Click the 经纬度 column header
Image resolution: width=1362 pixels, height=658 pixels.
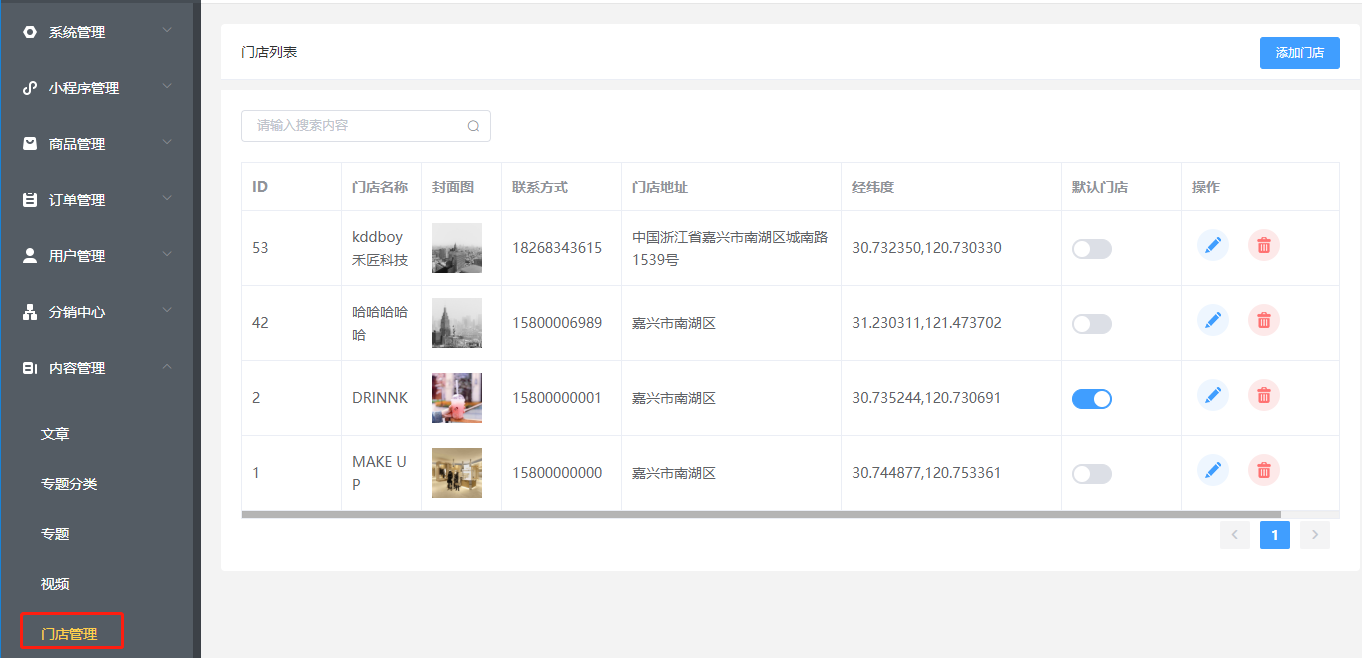pyautogui.click(x=873, y=187)
